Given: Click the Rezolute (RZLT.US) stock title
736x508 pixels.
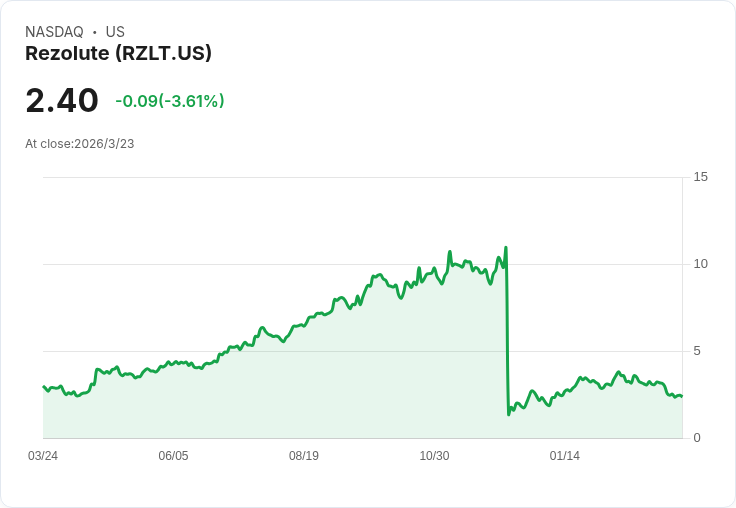Looking at the screenshot, I should coord(118,54).
